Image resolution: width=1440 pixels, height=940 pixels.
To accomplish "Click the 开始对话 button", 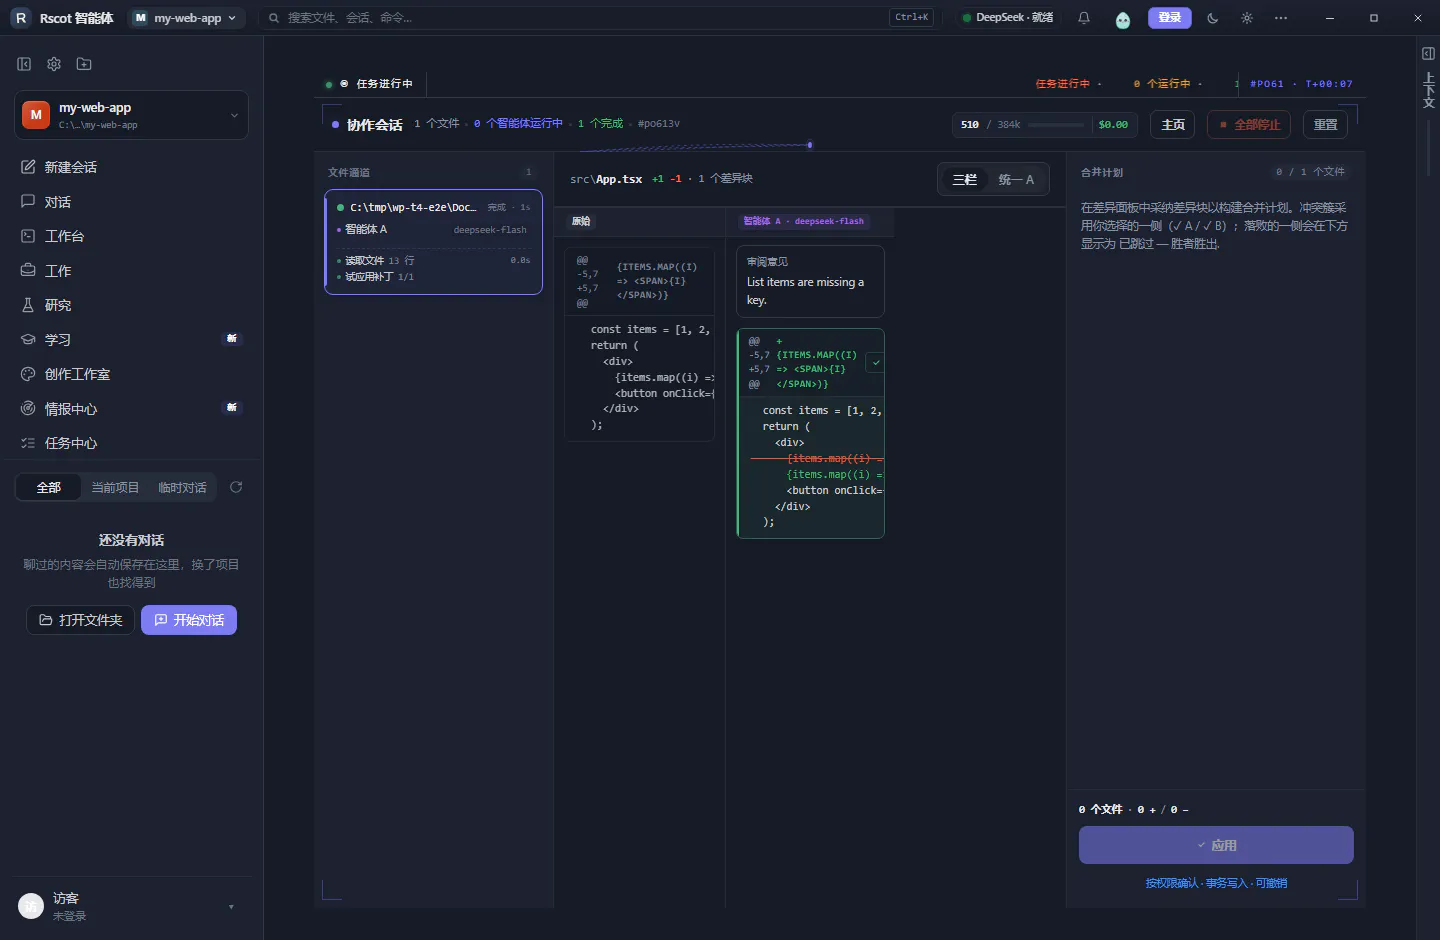I will 189,620.
